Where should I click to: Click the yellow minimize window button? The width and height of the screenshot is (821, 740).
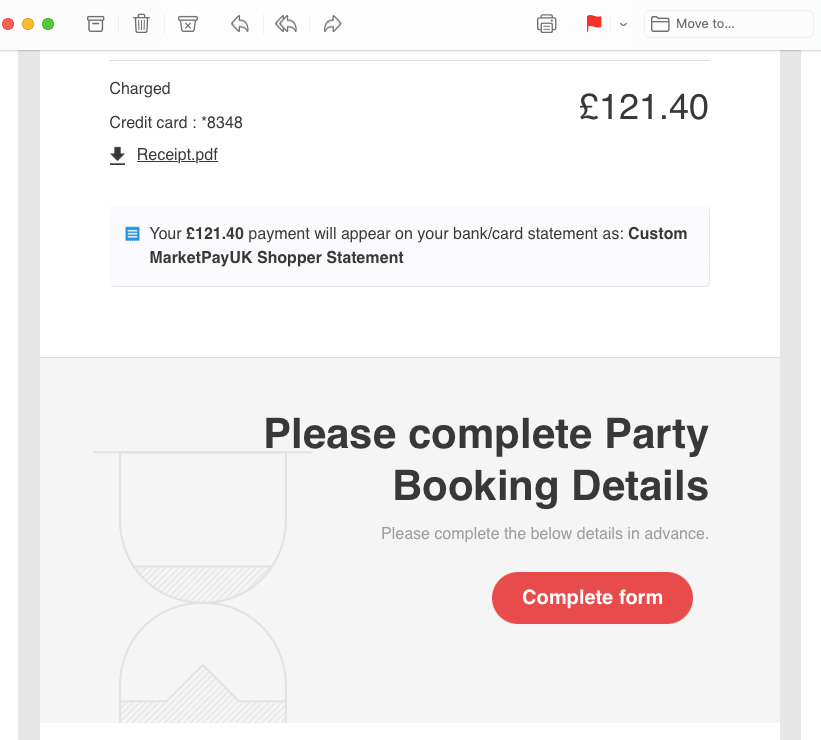pyautogui.click(x=28, y=24)
